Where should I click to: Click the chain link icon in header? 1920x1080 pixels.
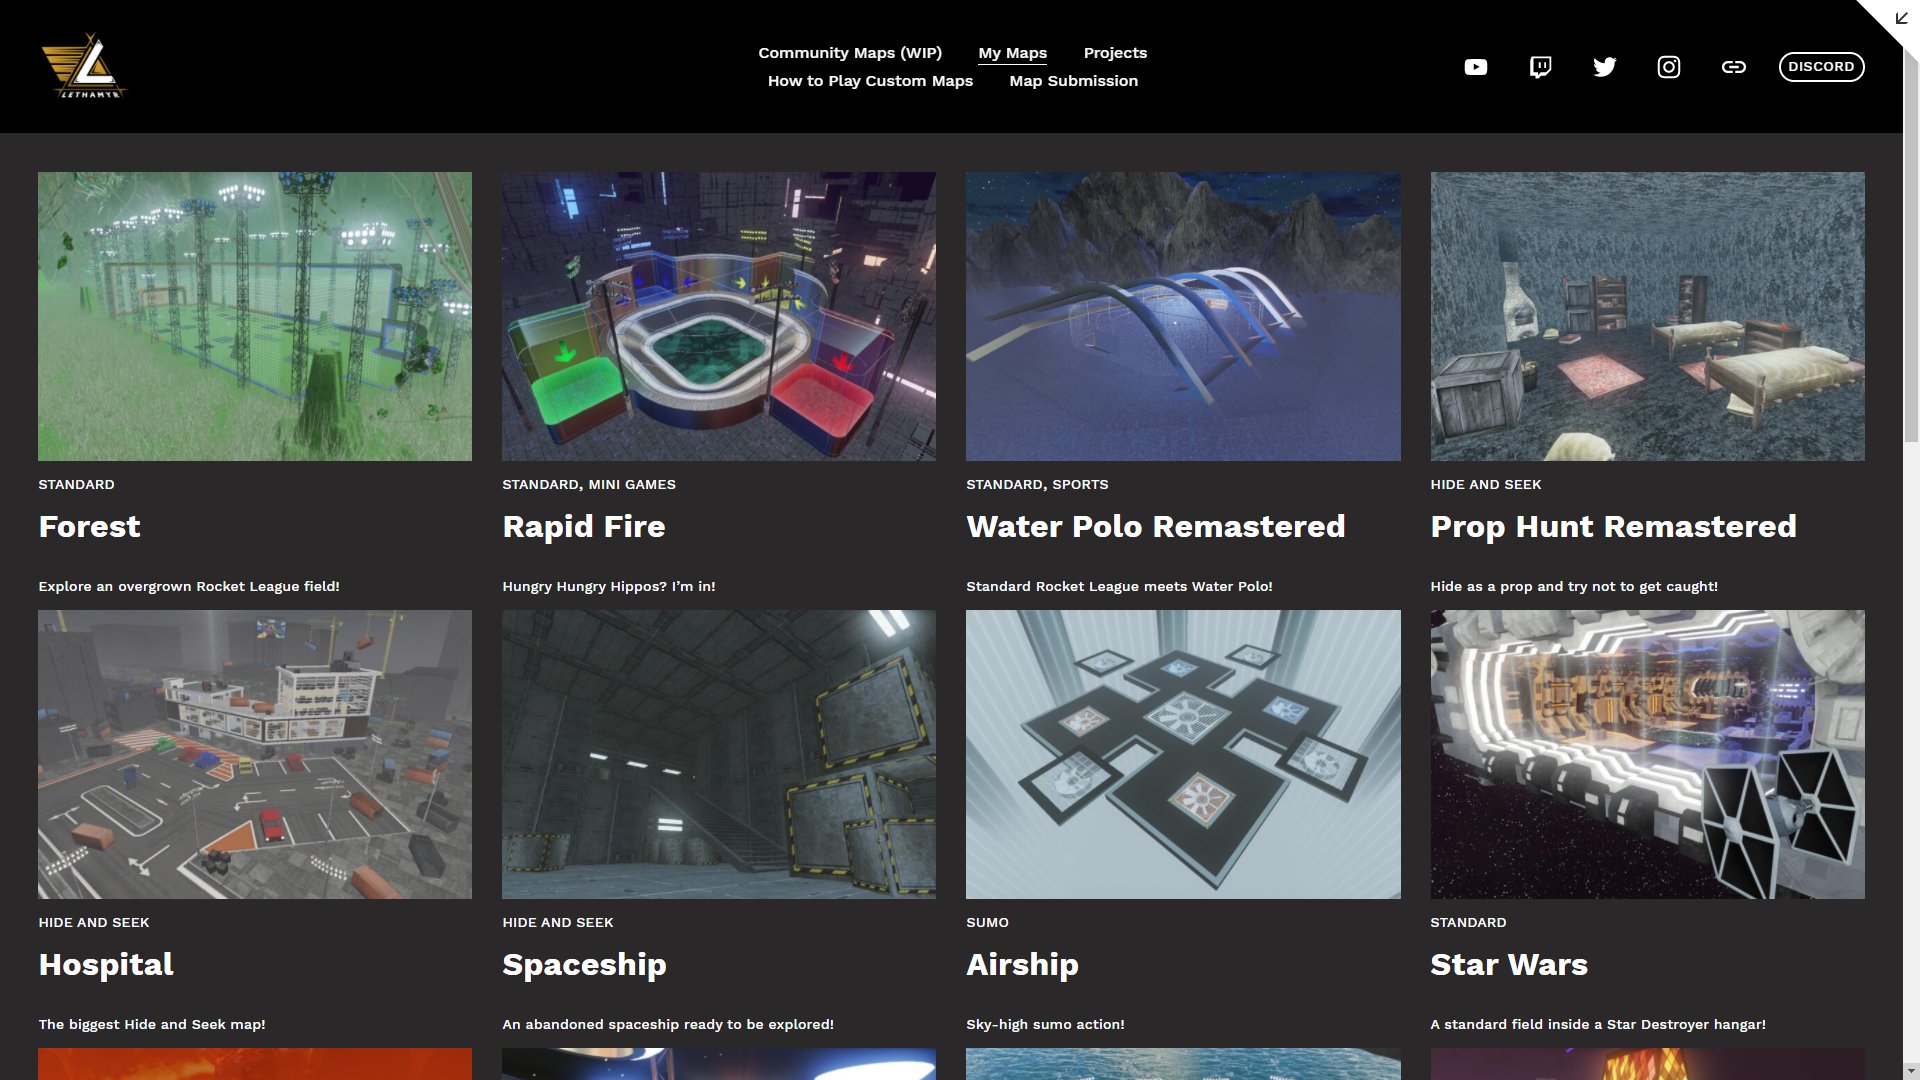1734,67
